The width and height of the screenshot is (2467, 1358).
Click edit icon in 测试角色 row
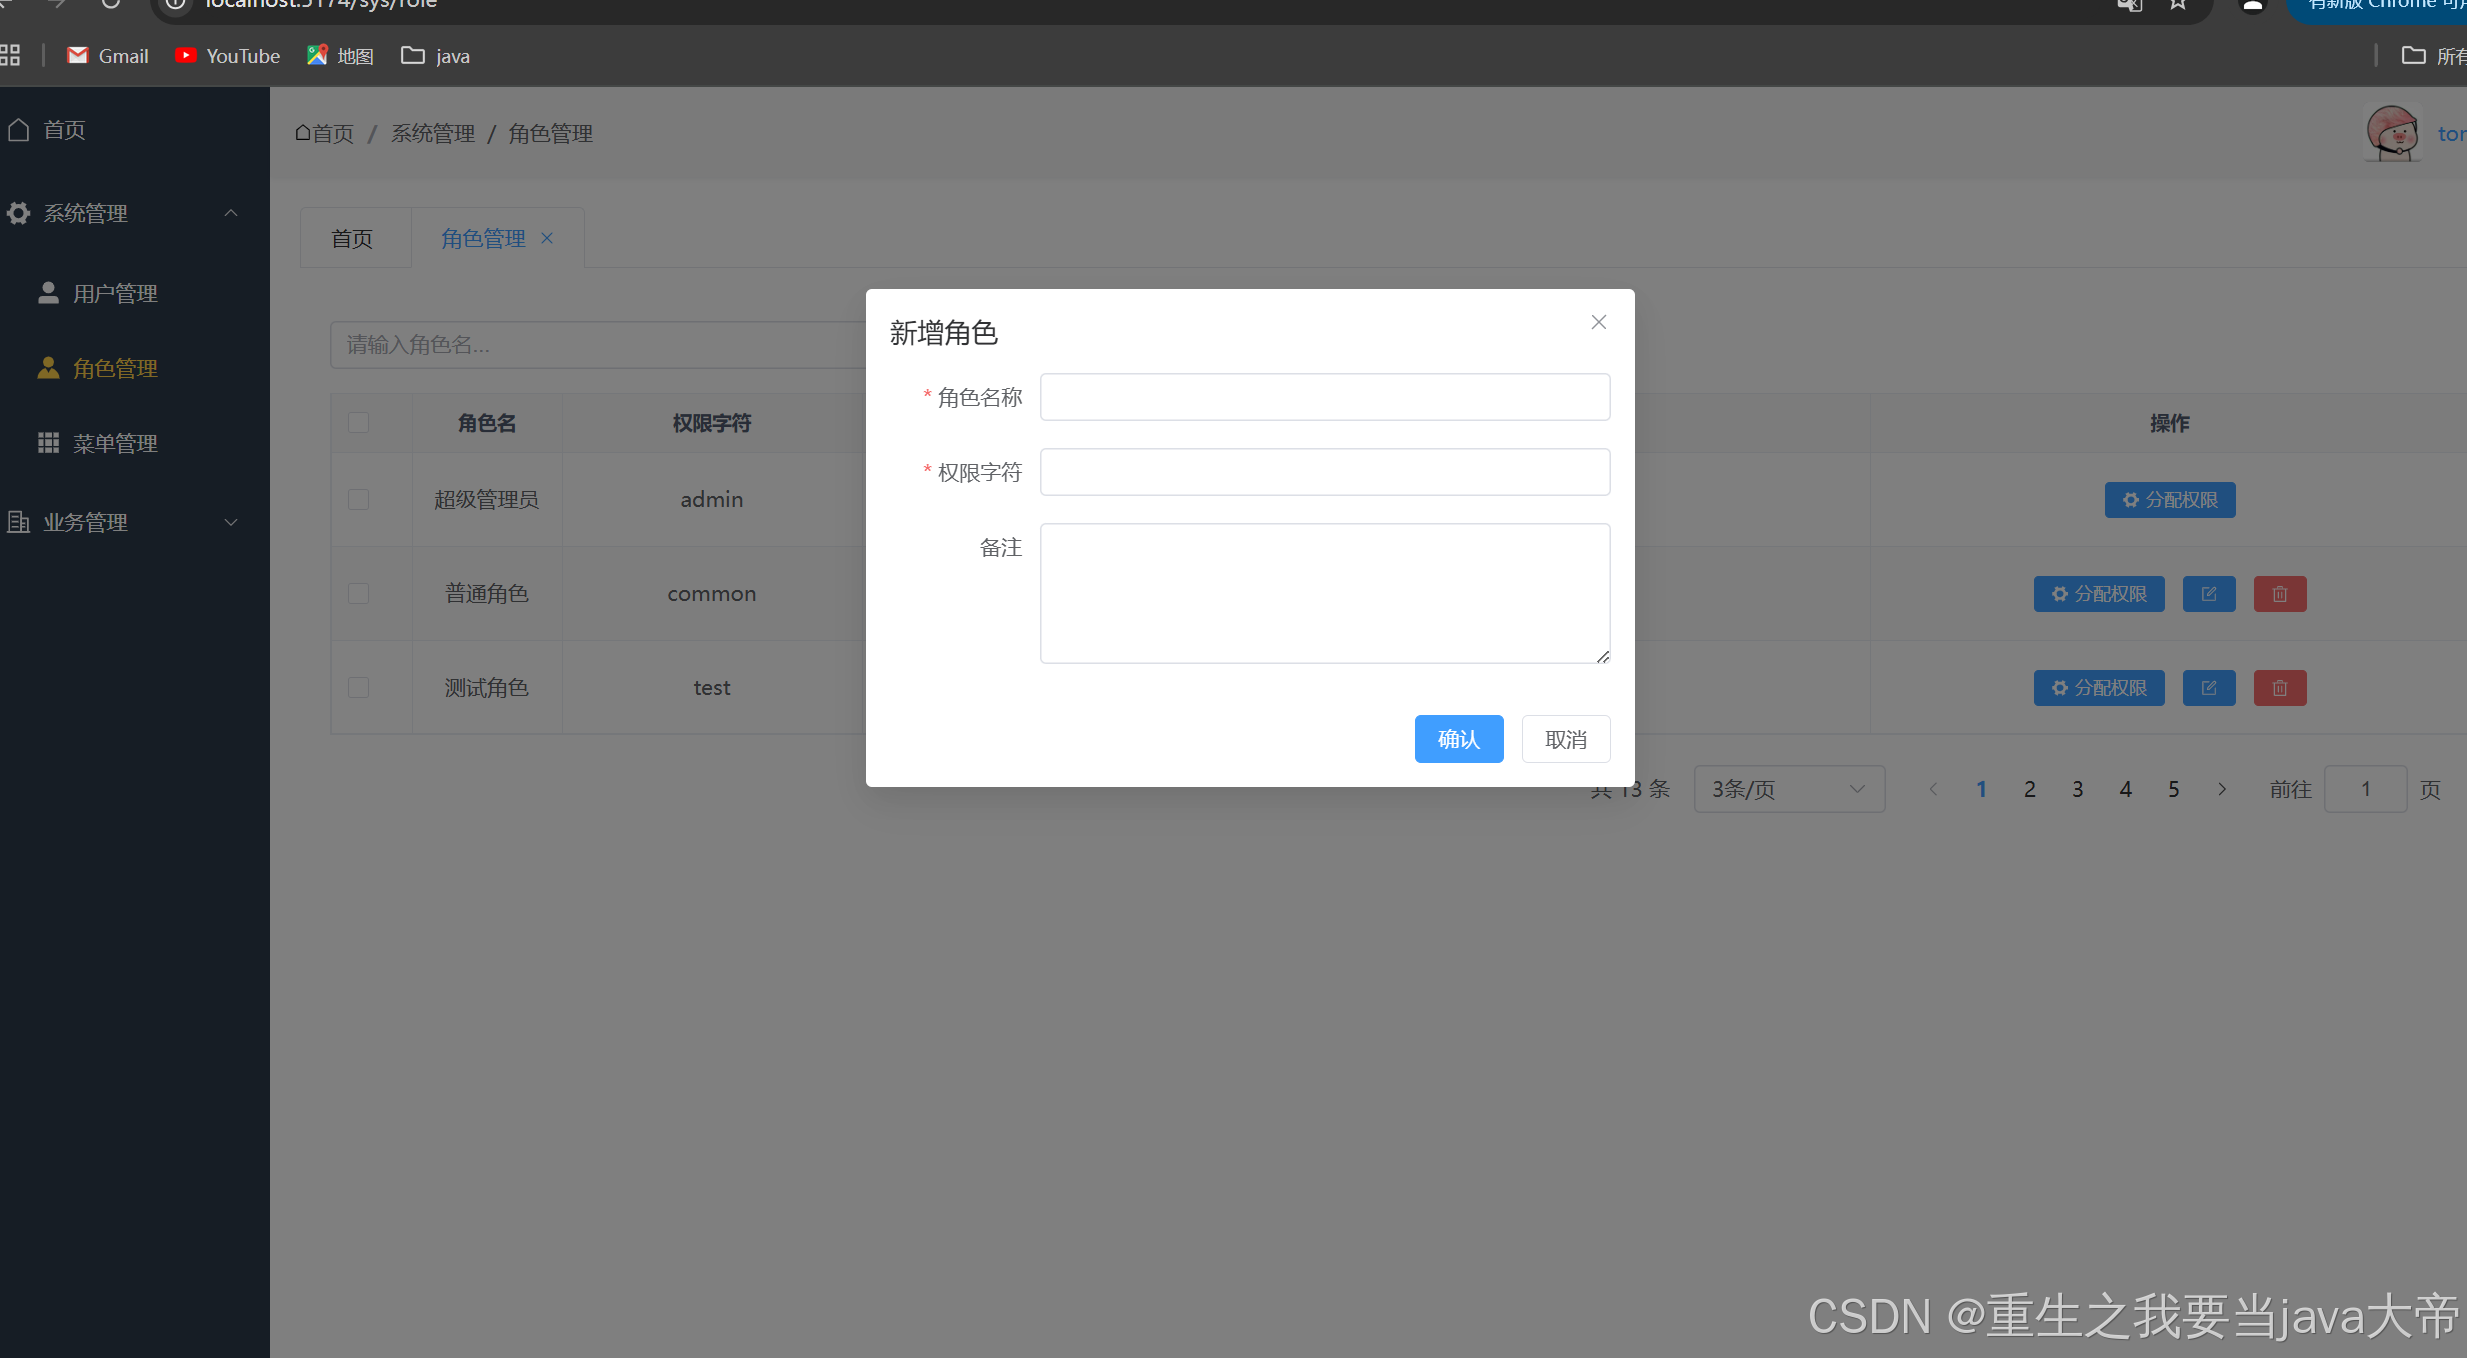(2208, 688)
